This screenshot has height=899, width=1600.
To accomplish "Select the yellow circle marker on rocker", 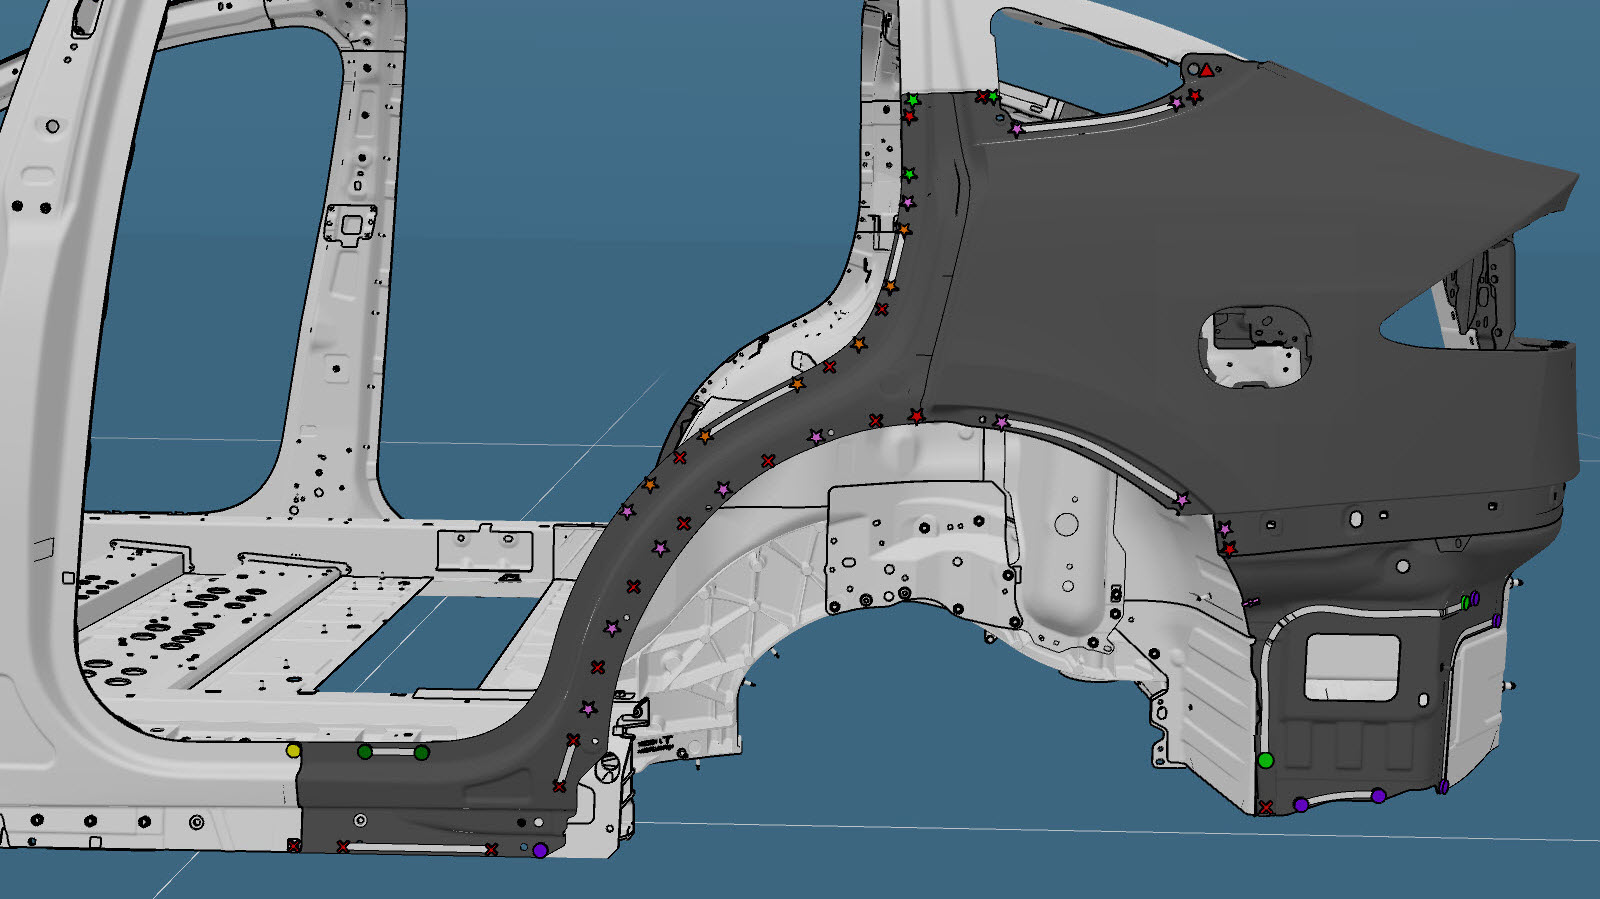I will pos(293,750).
